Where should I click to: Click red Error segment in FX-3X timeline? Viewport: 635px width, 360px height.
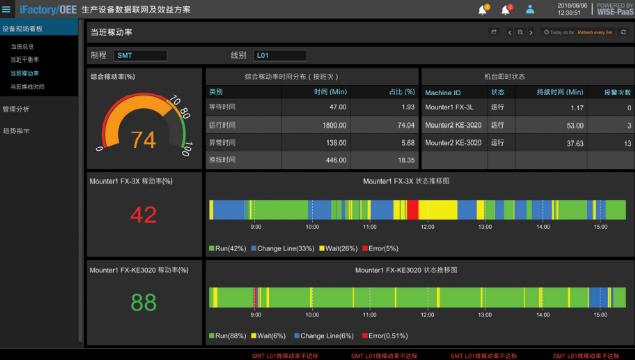tap(413, 210)
